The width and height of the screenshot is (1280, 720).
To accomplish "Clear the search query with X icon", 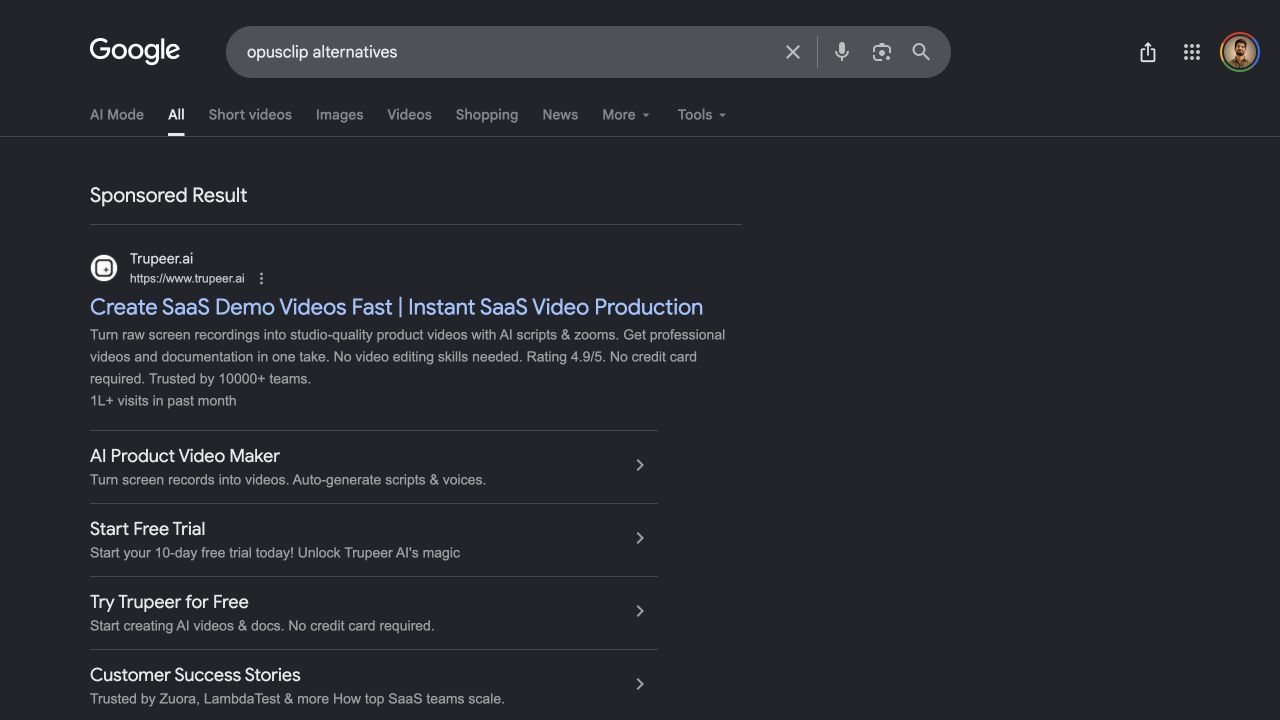I will 793,52.
